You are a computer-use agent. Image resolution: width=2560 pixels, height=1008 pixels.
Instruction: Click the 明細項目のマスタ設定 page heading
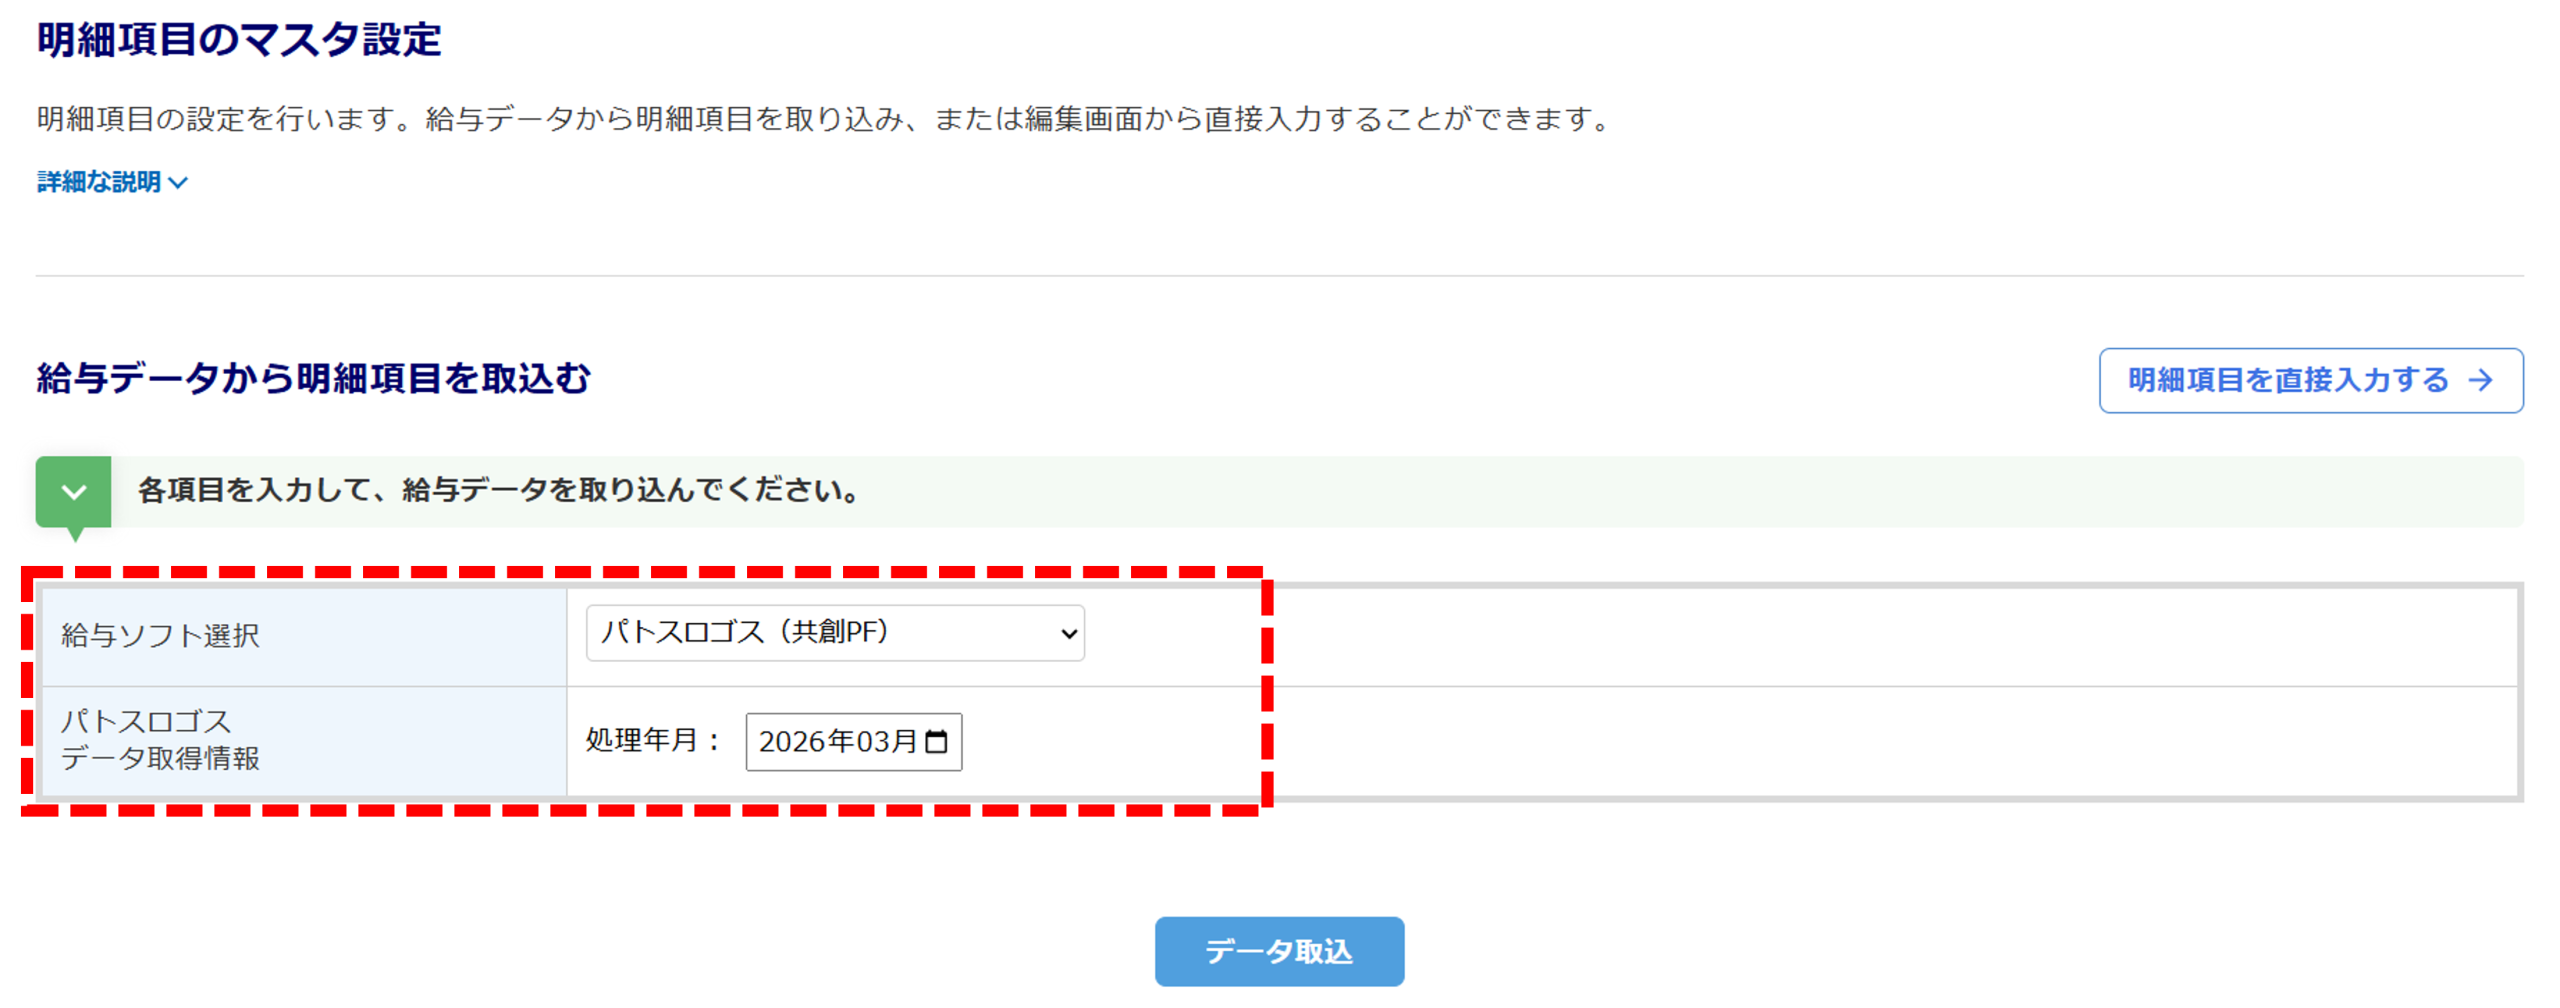click(239, 40)
